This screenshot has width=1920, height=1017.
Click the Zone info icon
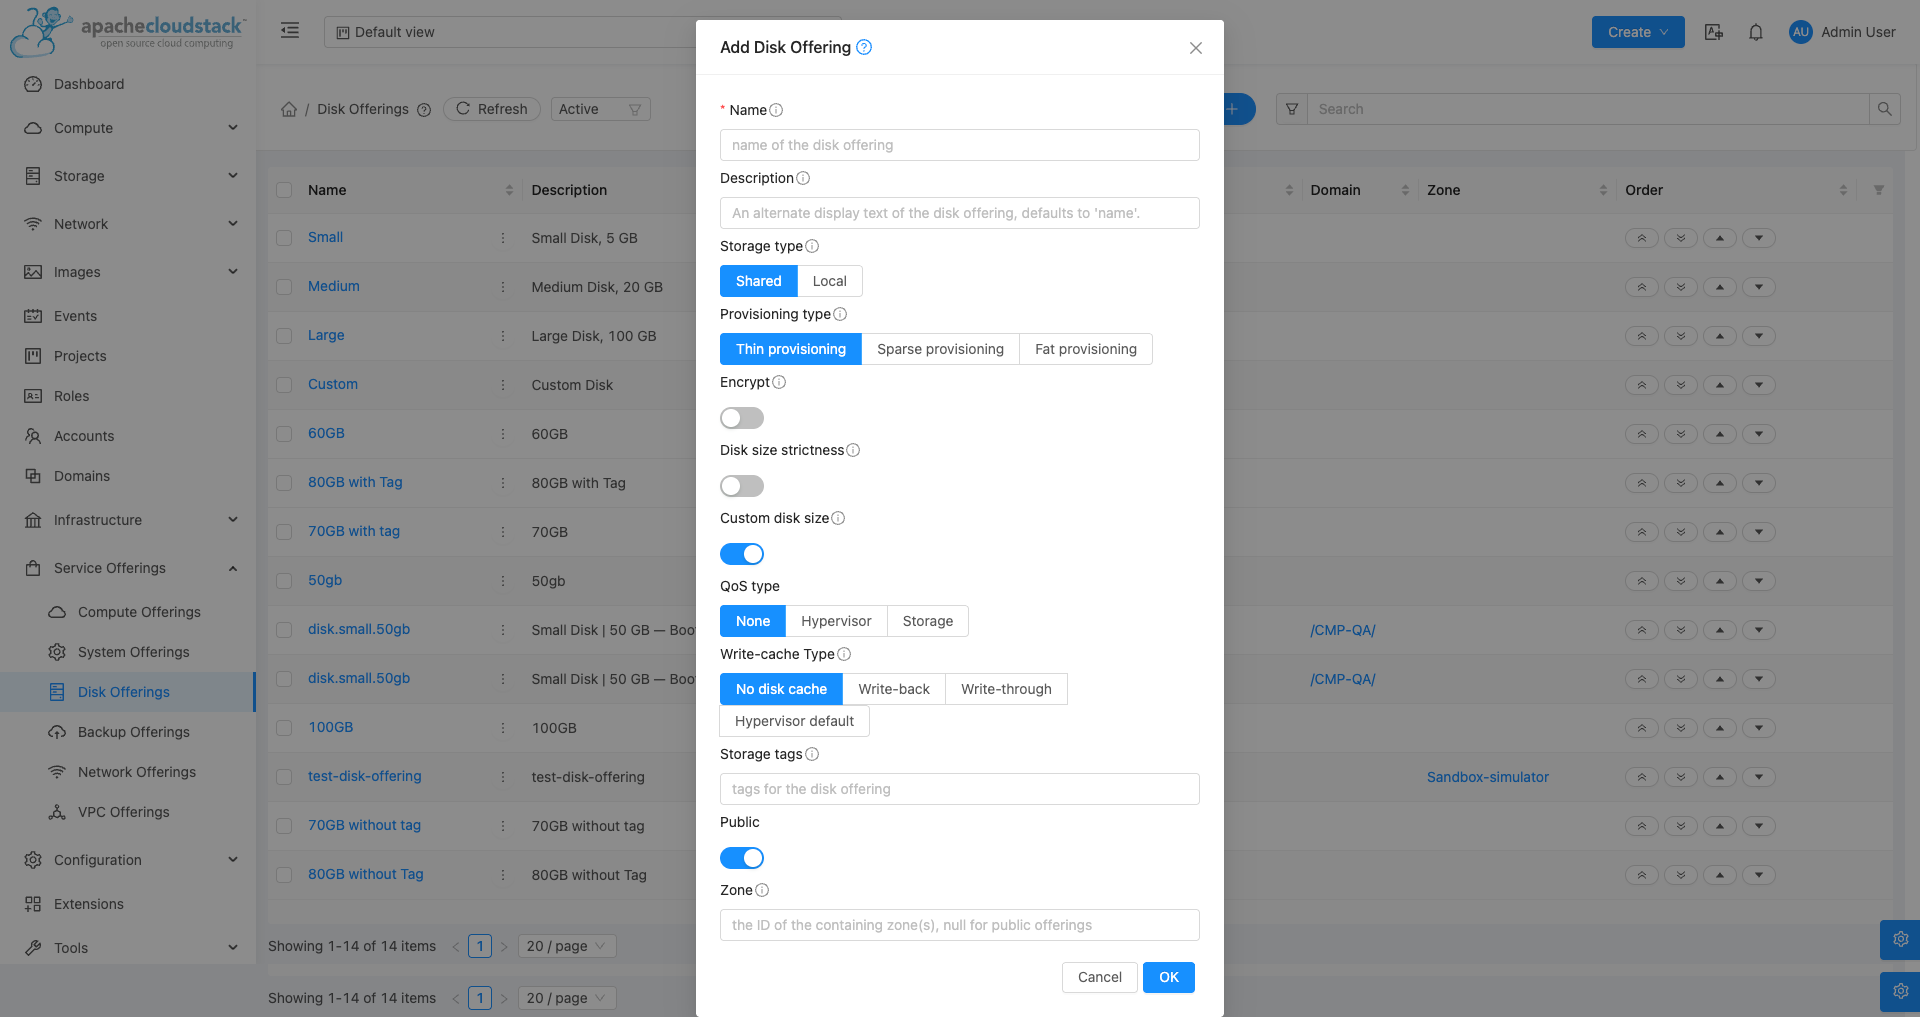(762, 890)
